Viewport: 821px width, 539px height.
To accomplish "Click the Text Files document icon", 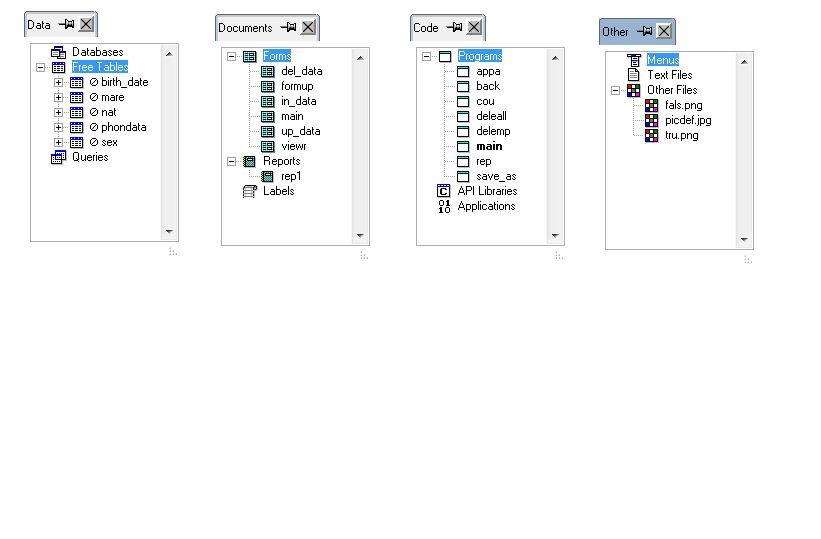I will click(x=634, y=75).
